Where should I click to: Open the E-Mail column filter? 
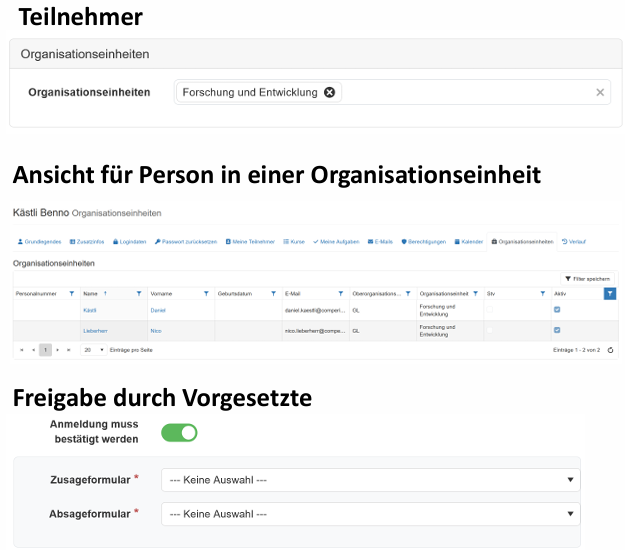tap(341, 294)
